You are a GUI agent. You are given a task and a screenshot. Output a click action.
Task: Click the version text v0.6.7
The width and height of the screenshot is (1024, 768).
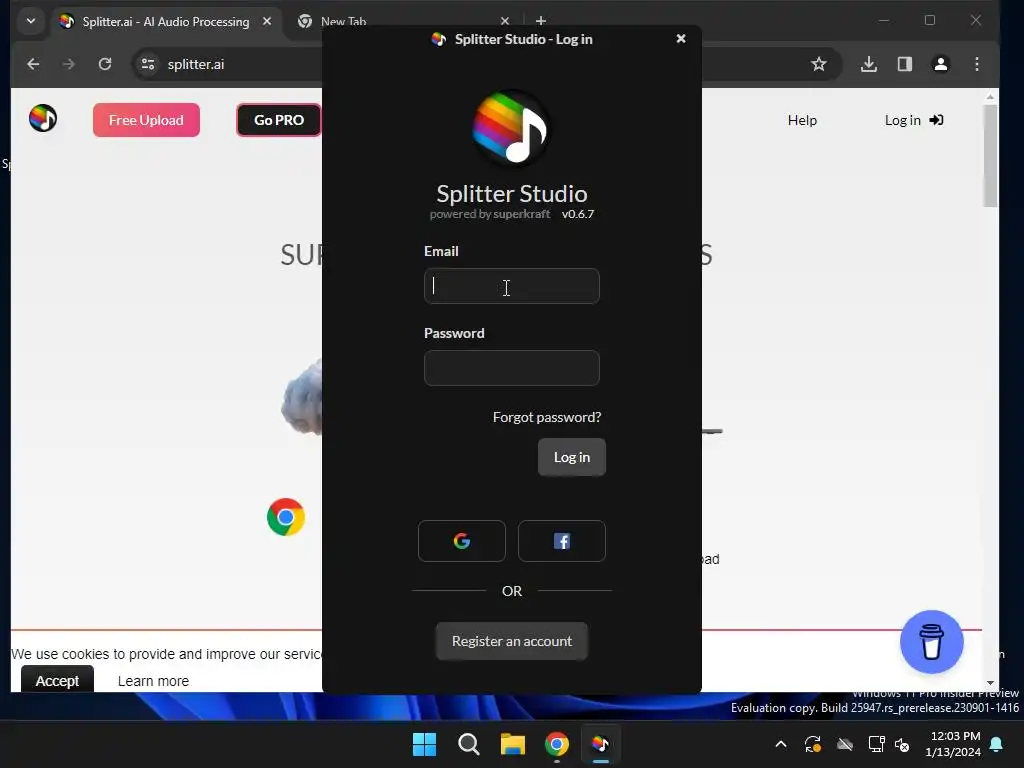[577, 214]
